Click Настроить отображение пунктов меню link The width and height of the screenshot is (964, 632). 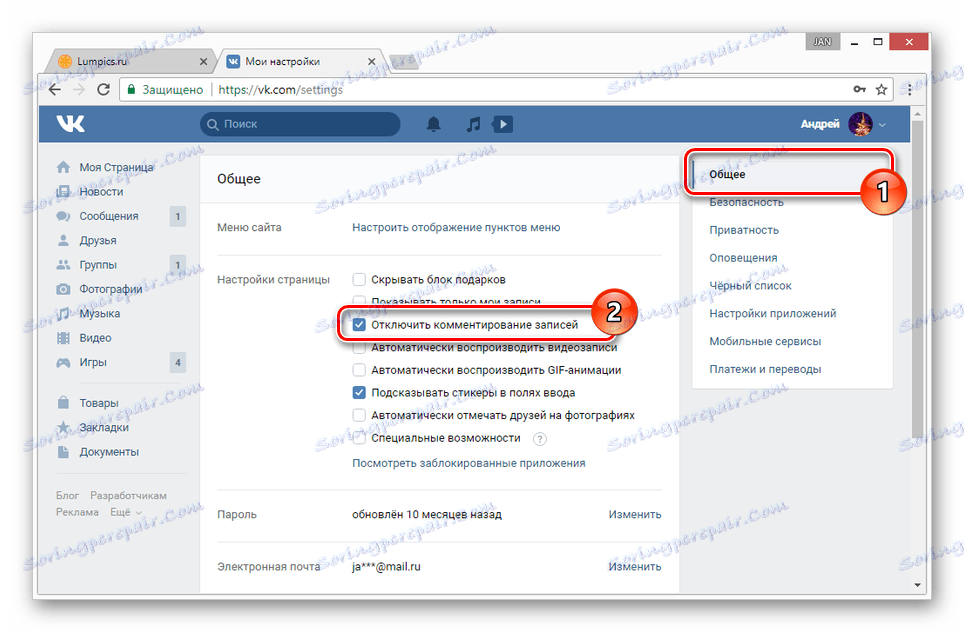click(x=456, y=227)
